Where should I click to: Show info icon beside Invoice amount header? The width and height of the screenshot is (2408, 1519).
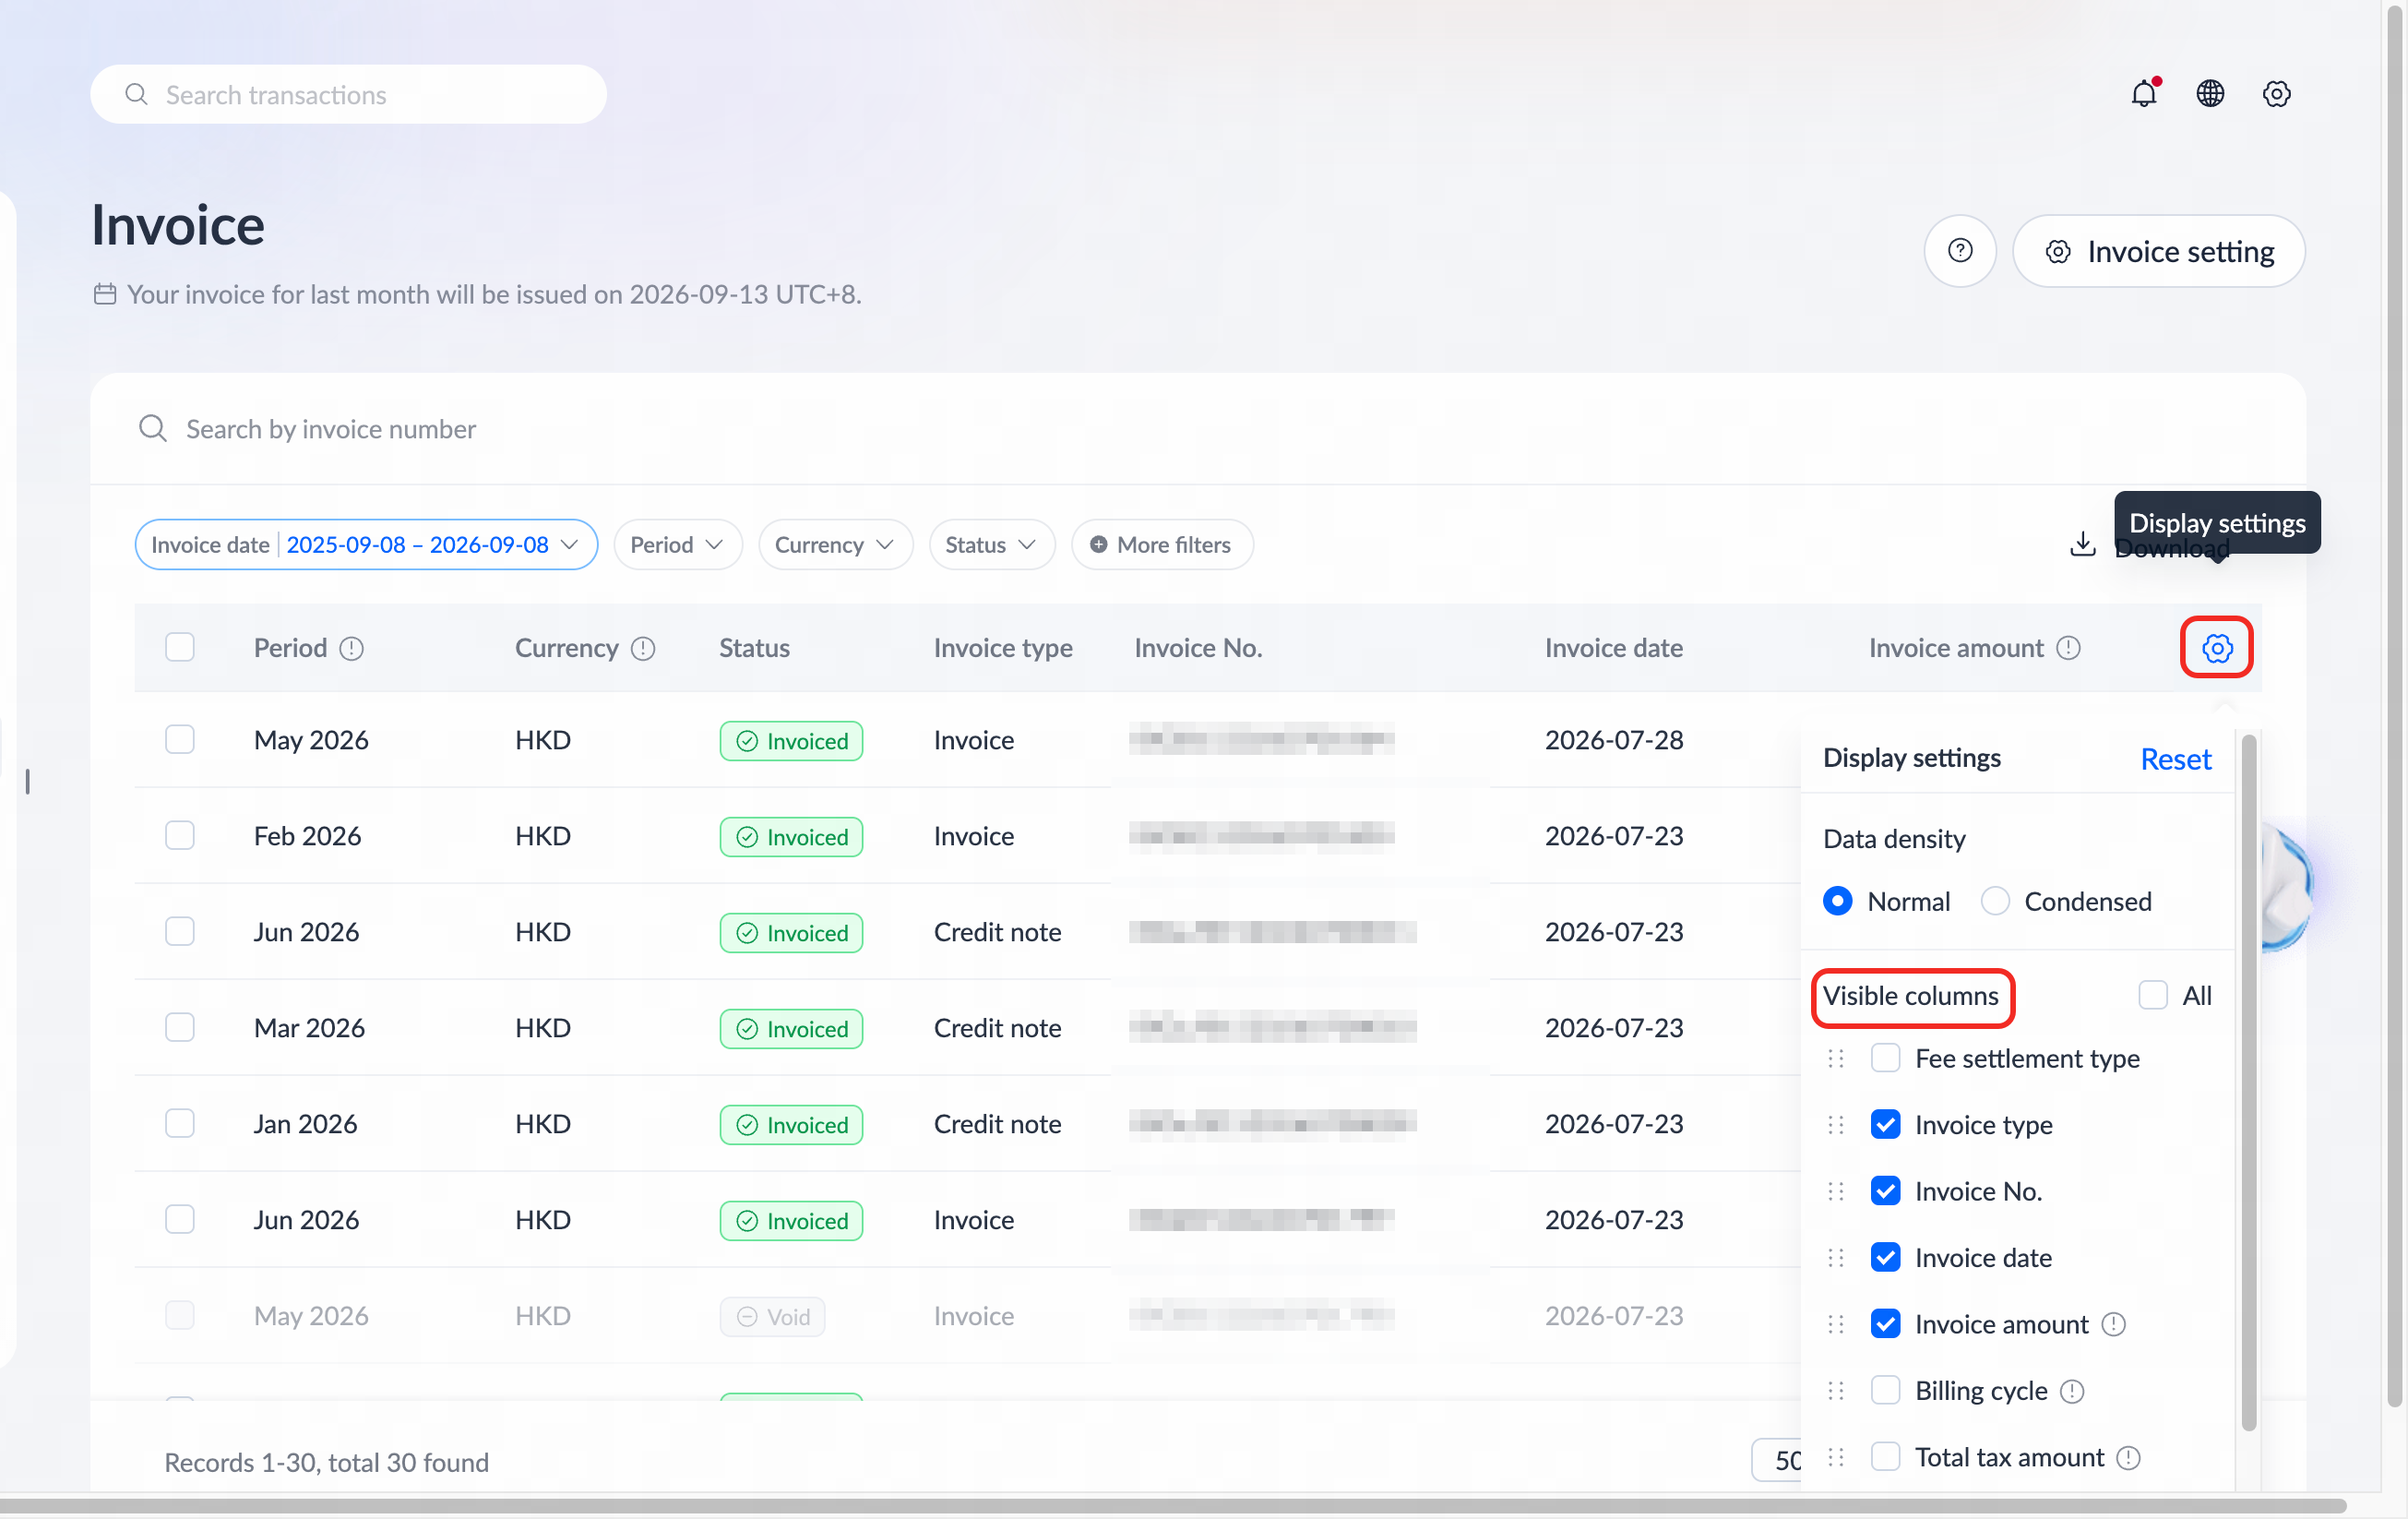pos(2068,648)
